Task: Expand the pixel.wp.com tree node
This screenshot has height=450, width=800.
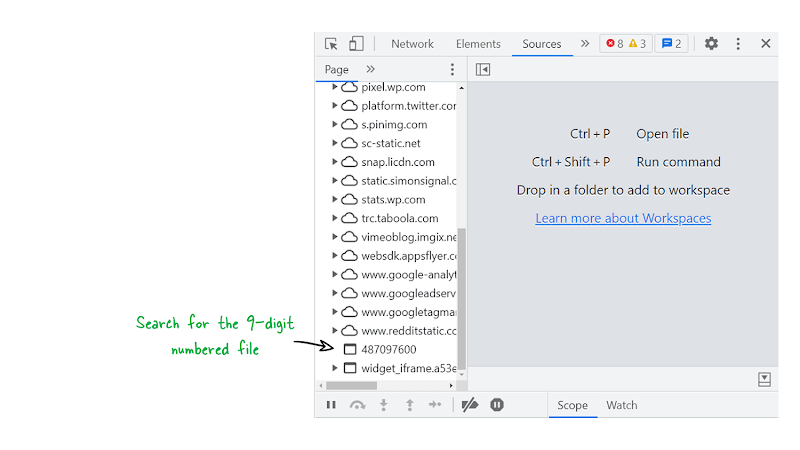Action: 335,87
